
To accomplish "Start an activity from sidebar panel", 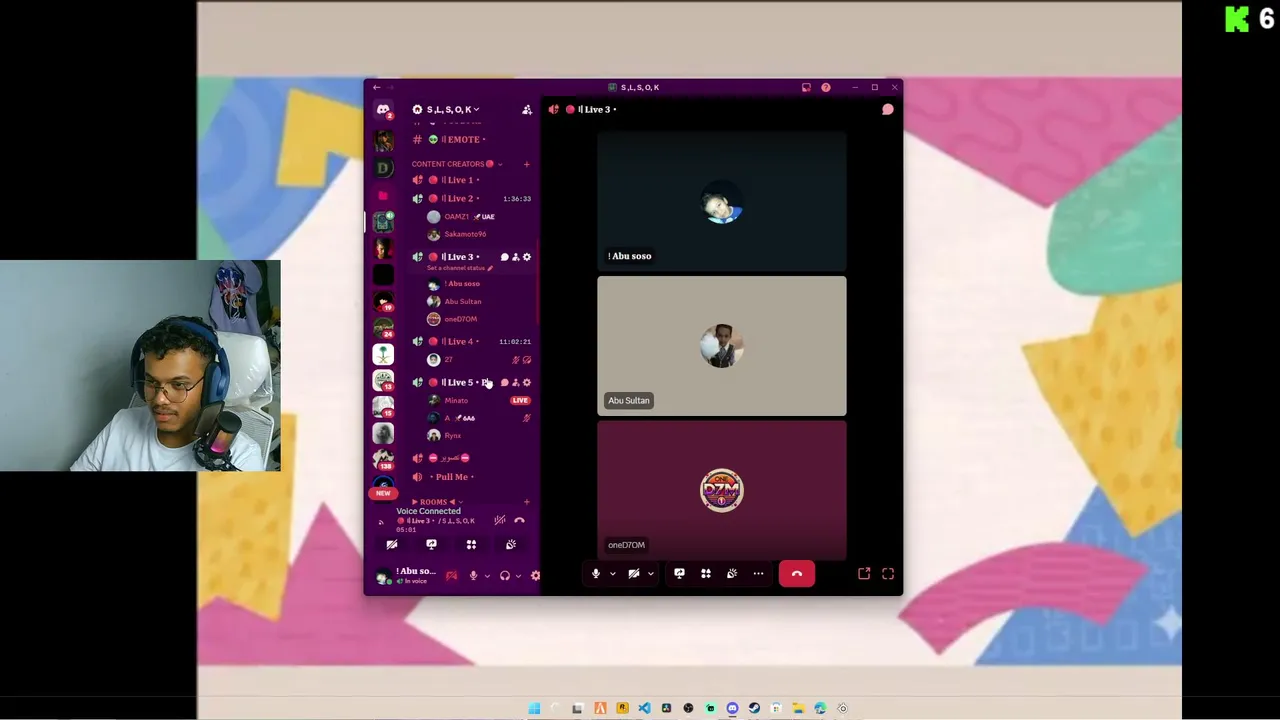I will [x=471, y=545].
